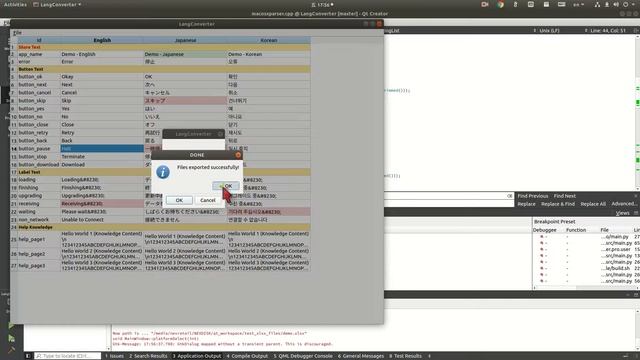The height and width of the screenshot is (360, 640).
Task: Click Replace & Find in Qt Creator
Action: tap(558, 204)
